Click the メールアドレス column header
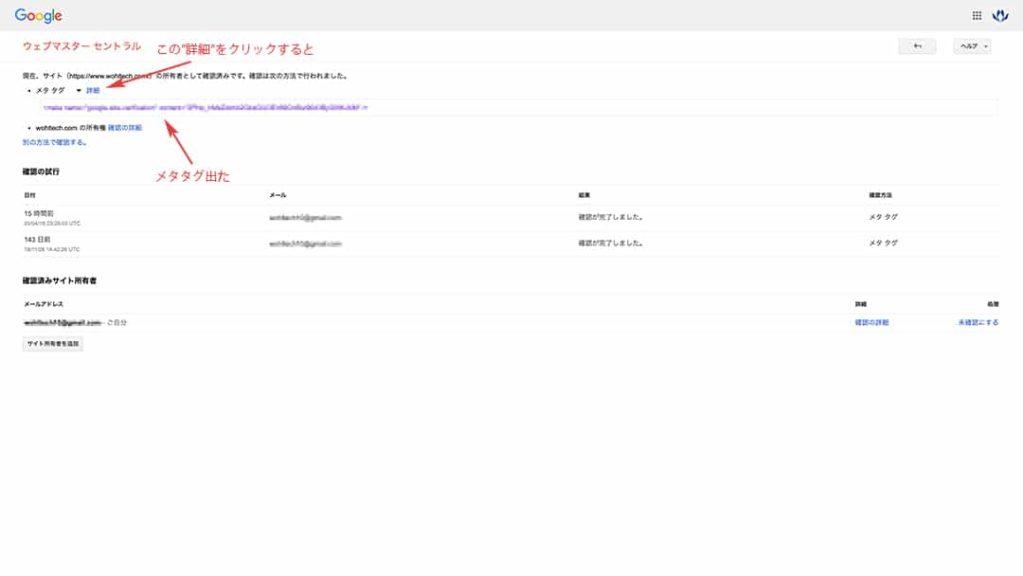 pos(44,304)
